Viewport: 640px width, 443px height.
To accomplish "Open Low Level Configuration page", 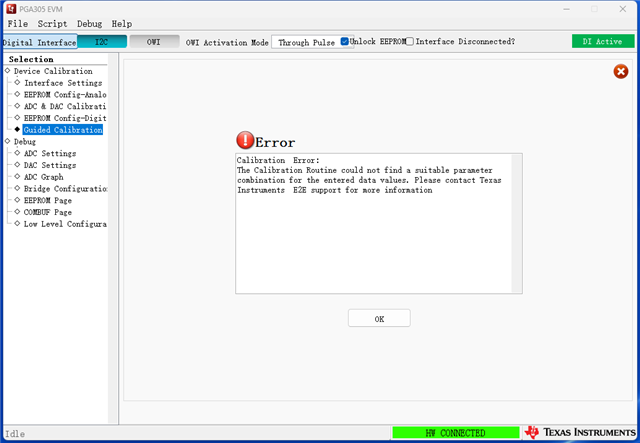I will [x=65, y=224].
